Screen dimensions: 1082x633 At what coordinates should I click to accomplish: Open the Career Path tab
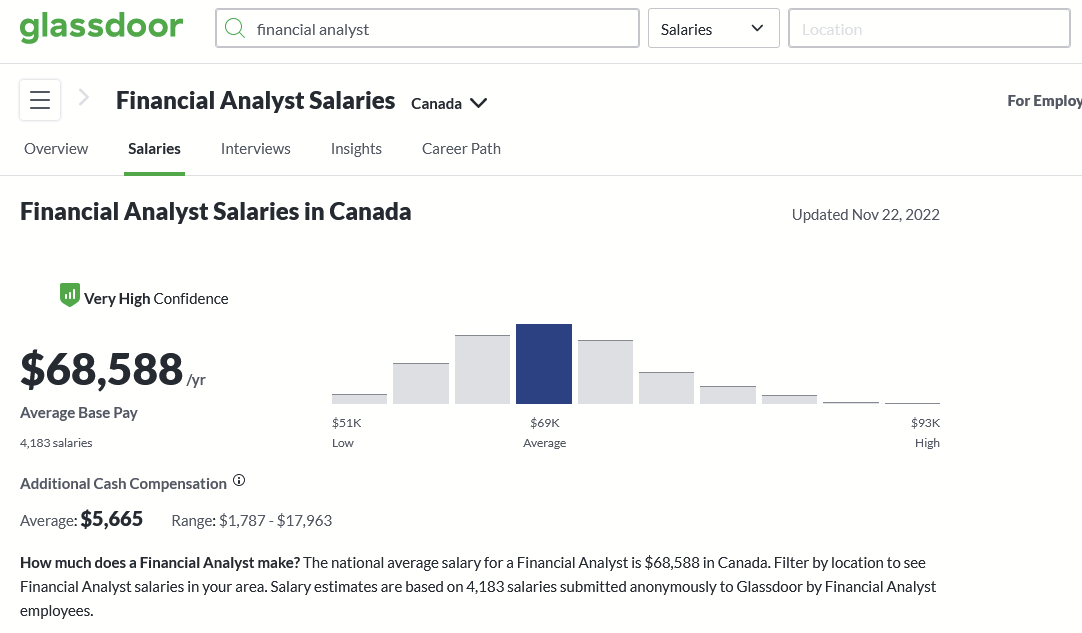pyautogui.click(x=461, y=149)
